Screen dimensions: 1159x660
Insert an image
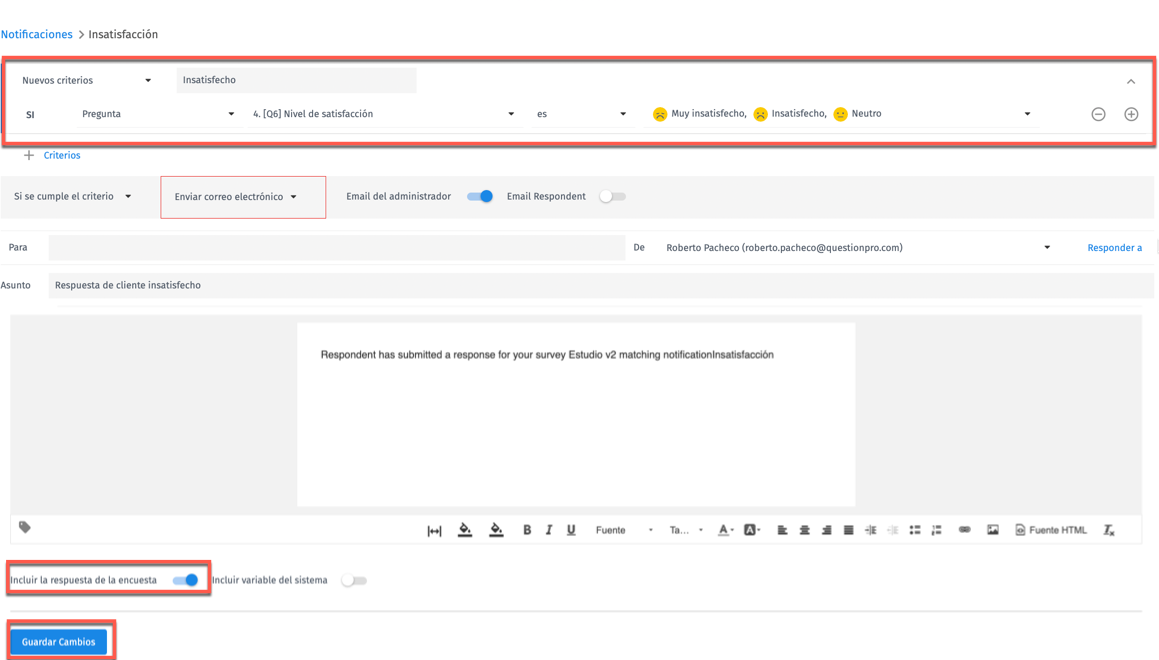pos(993,530)
